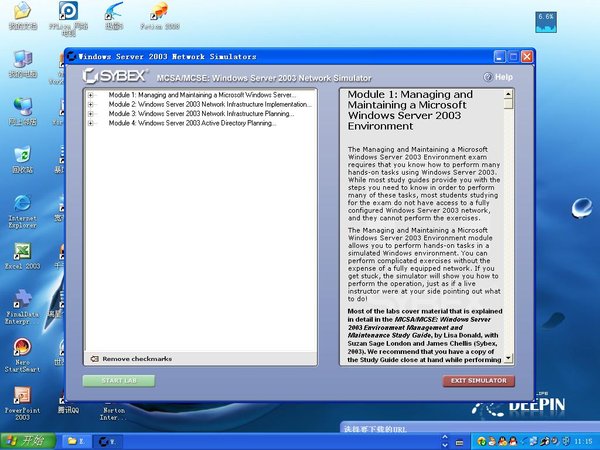Minimize the simulator window

(499, 57)
